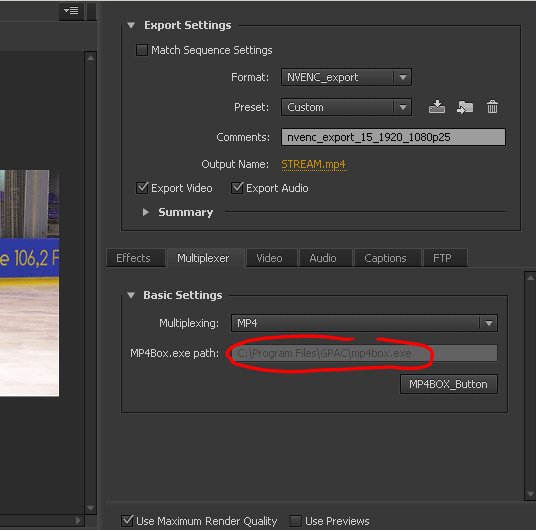This screenshot has width=536, height=530.
Task: Click the preview horizontal scroll right arrow
Action: click(x=78, y=520)
